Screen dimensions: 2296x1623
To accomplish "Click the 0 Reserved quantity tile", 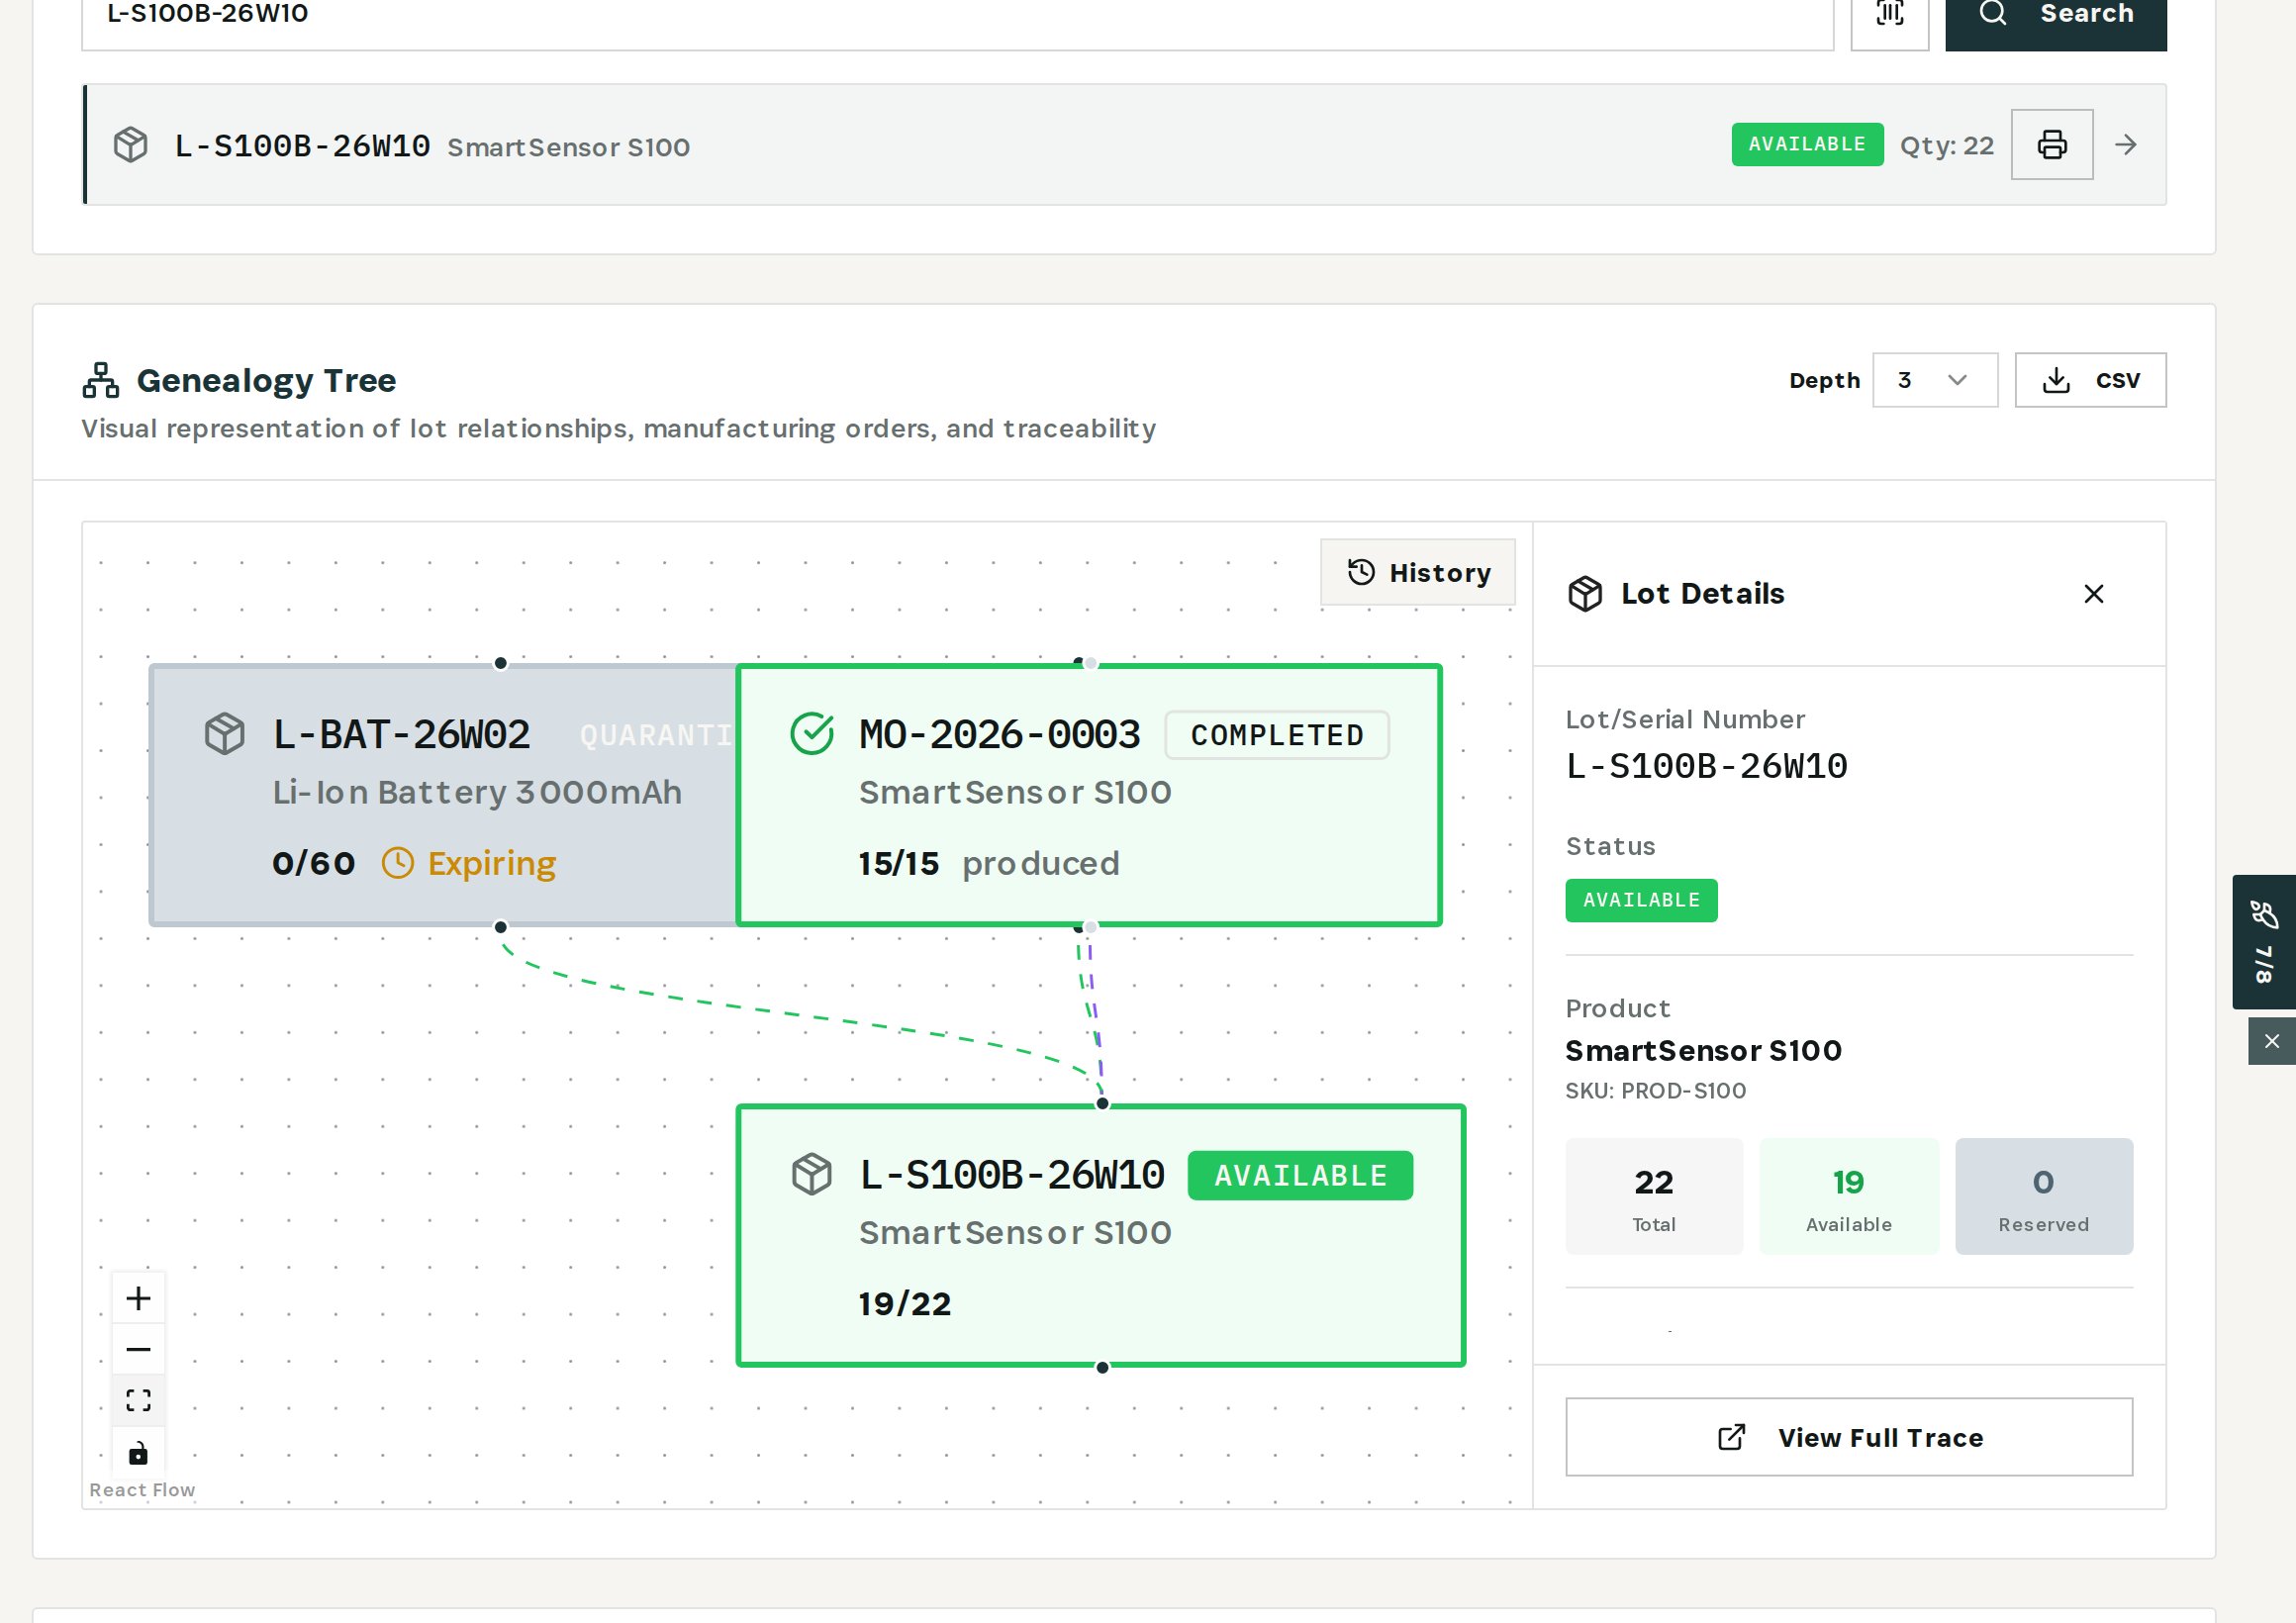I will (2043, 1196).
